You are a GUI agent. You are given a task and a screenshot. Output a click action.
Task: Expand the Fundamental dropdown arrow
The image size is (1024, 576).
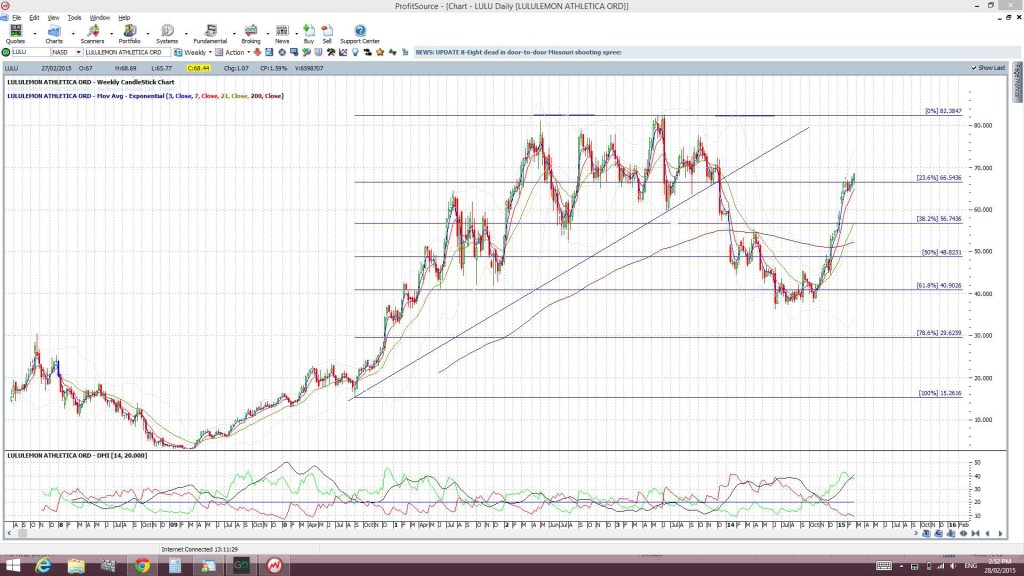click(x=234, y=33)
